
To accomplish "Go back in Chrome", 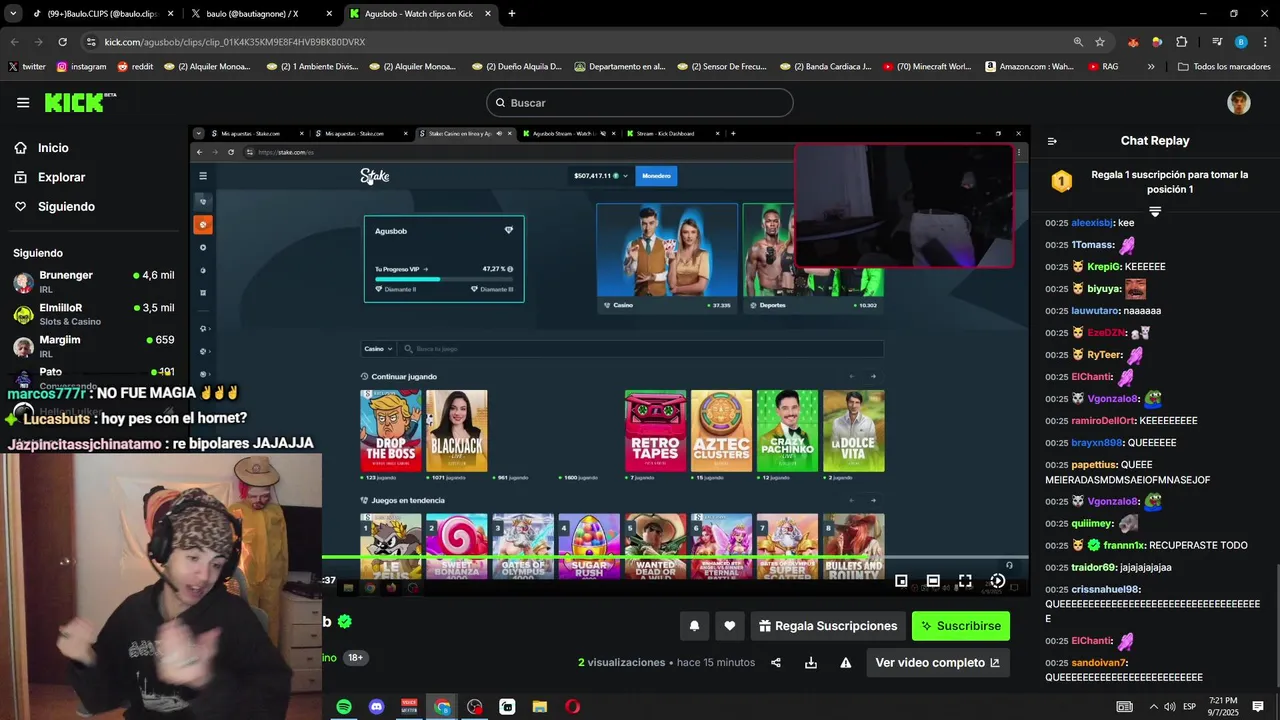I will 14,42.
